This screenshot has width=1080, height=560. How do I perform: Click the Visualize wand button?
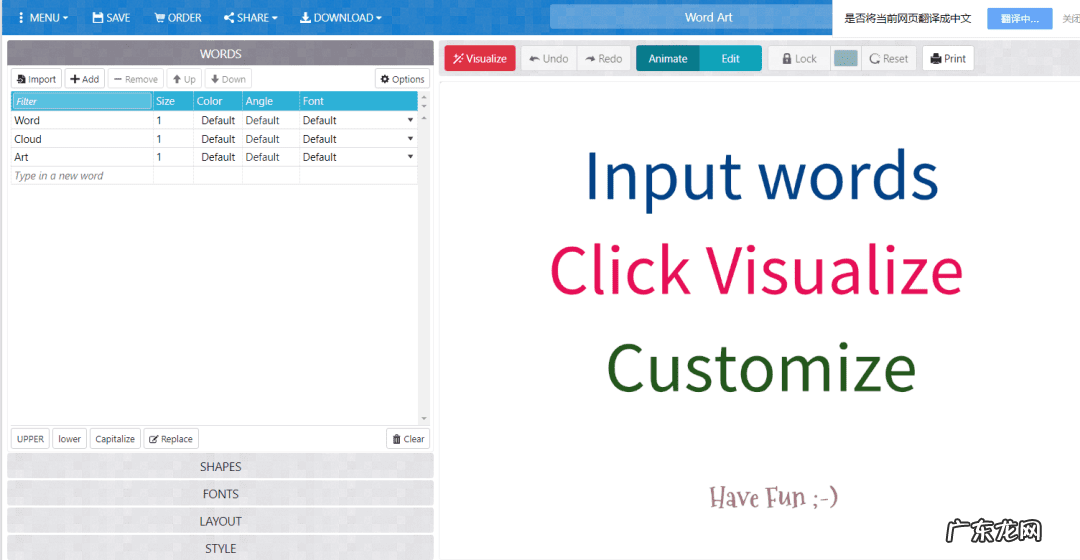coord(480,59)
